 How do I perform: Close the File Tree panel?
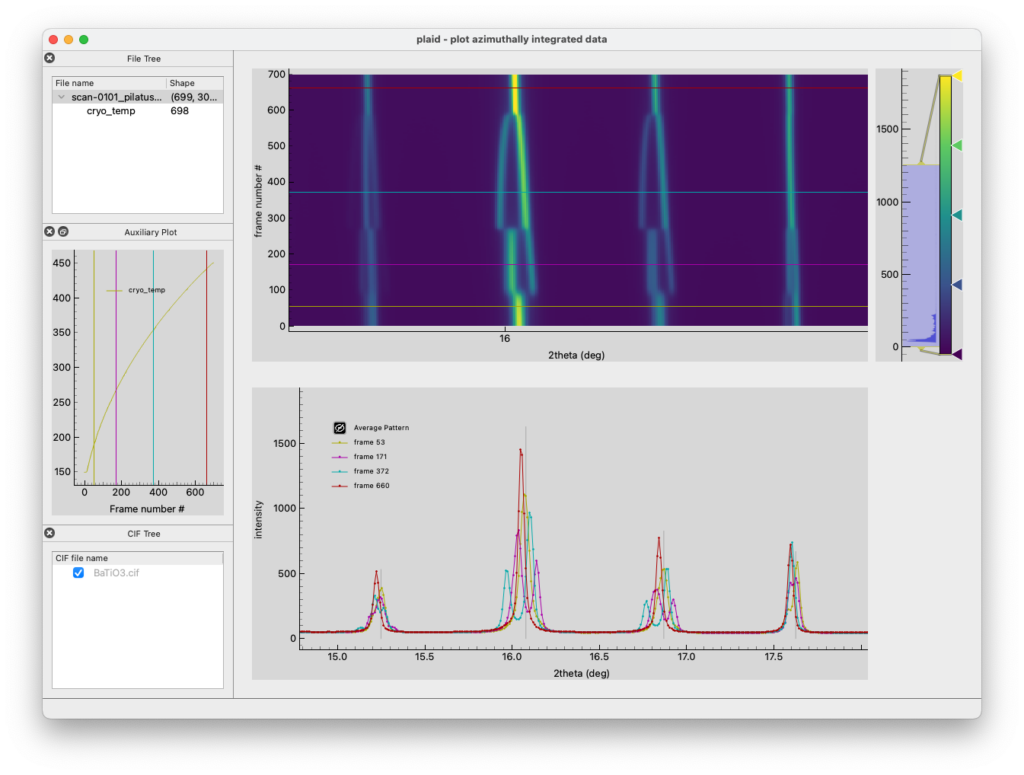tap(50, 58)
